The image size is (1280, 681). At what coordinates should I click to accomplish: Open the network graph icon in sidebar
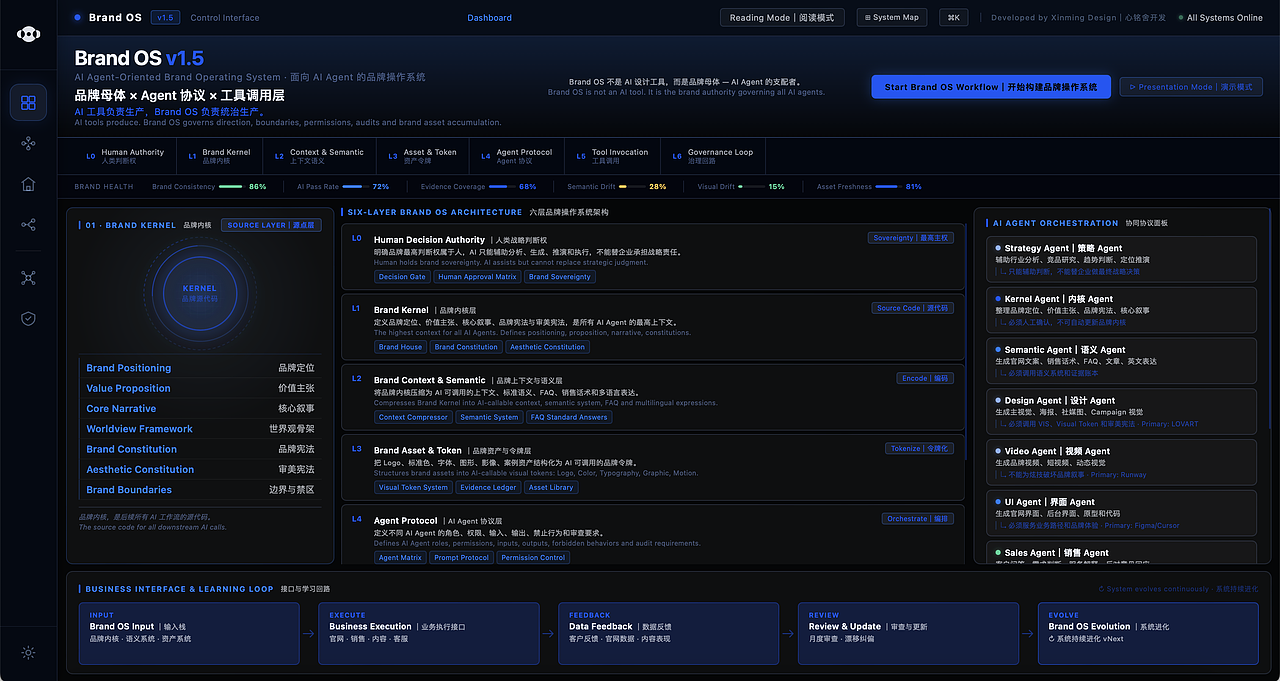click(x=28, y=278)
